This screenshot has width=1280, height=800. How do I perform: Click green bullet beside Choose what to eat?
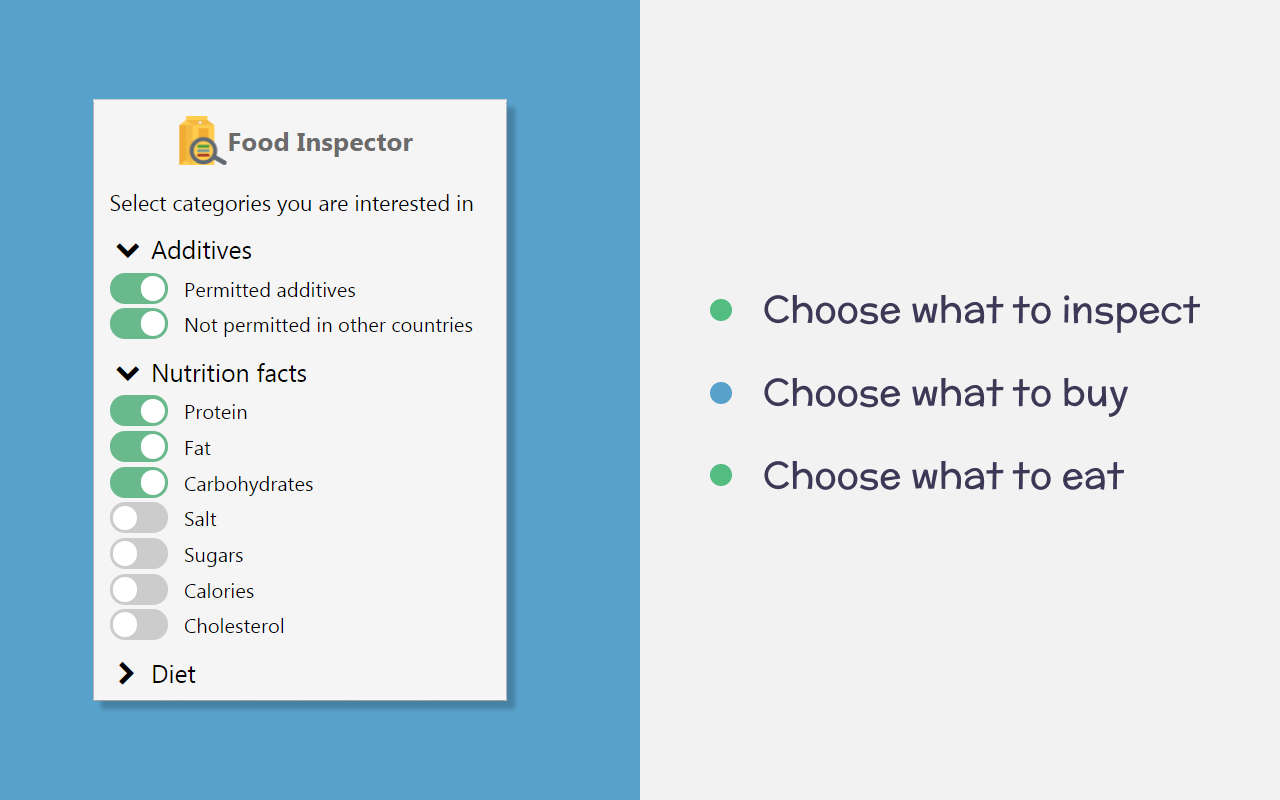coord(721,475)
